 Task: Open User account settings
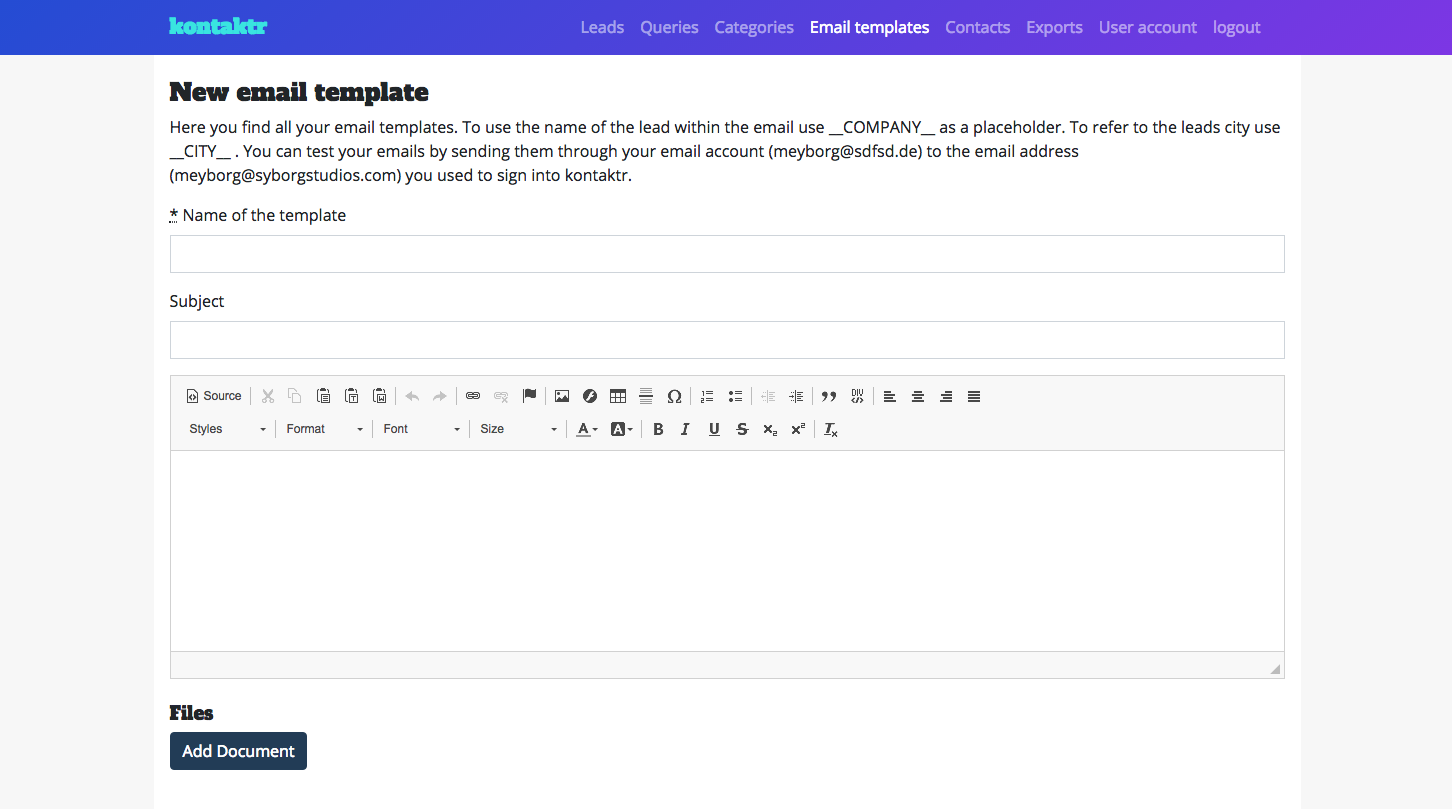1147,27
